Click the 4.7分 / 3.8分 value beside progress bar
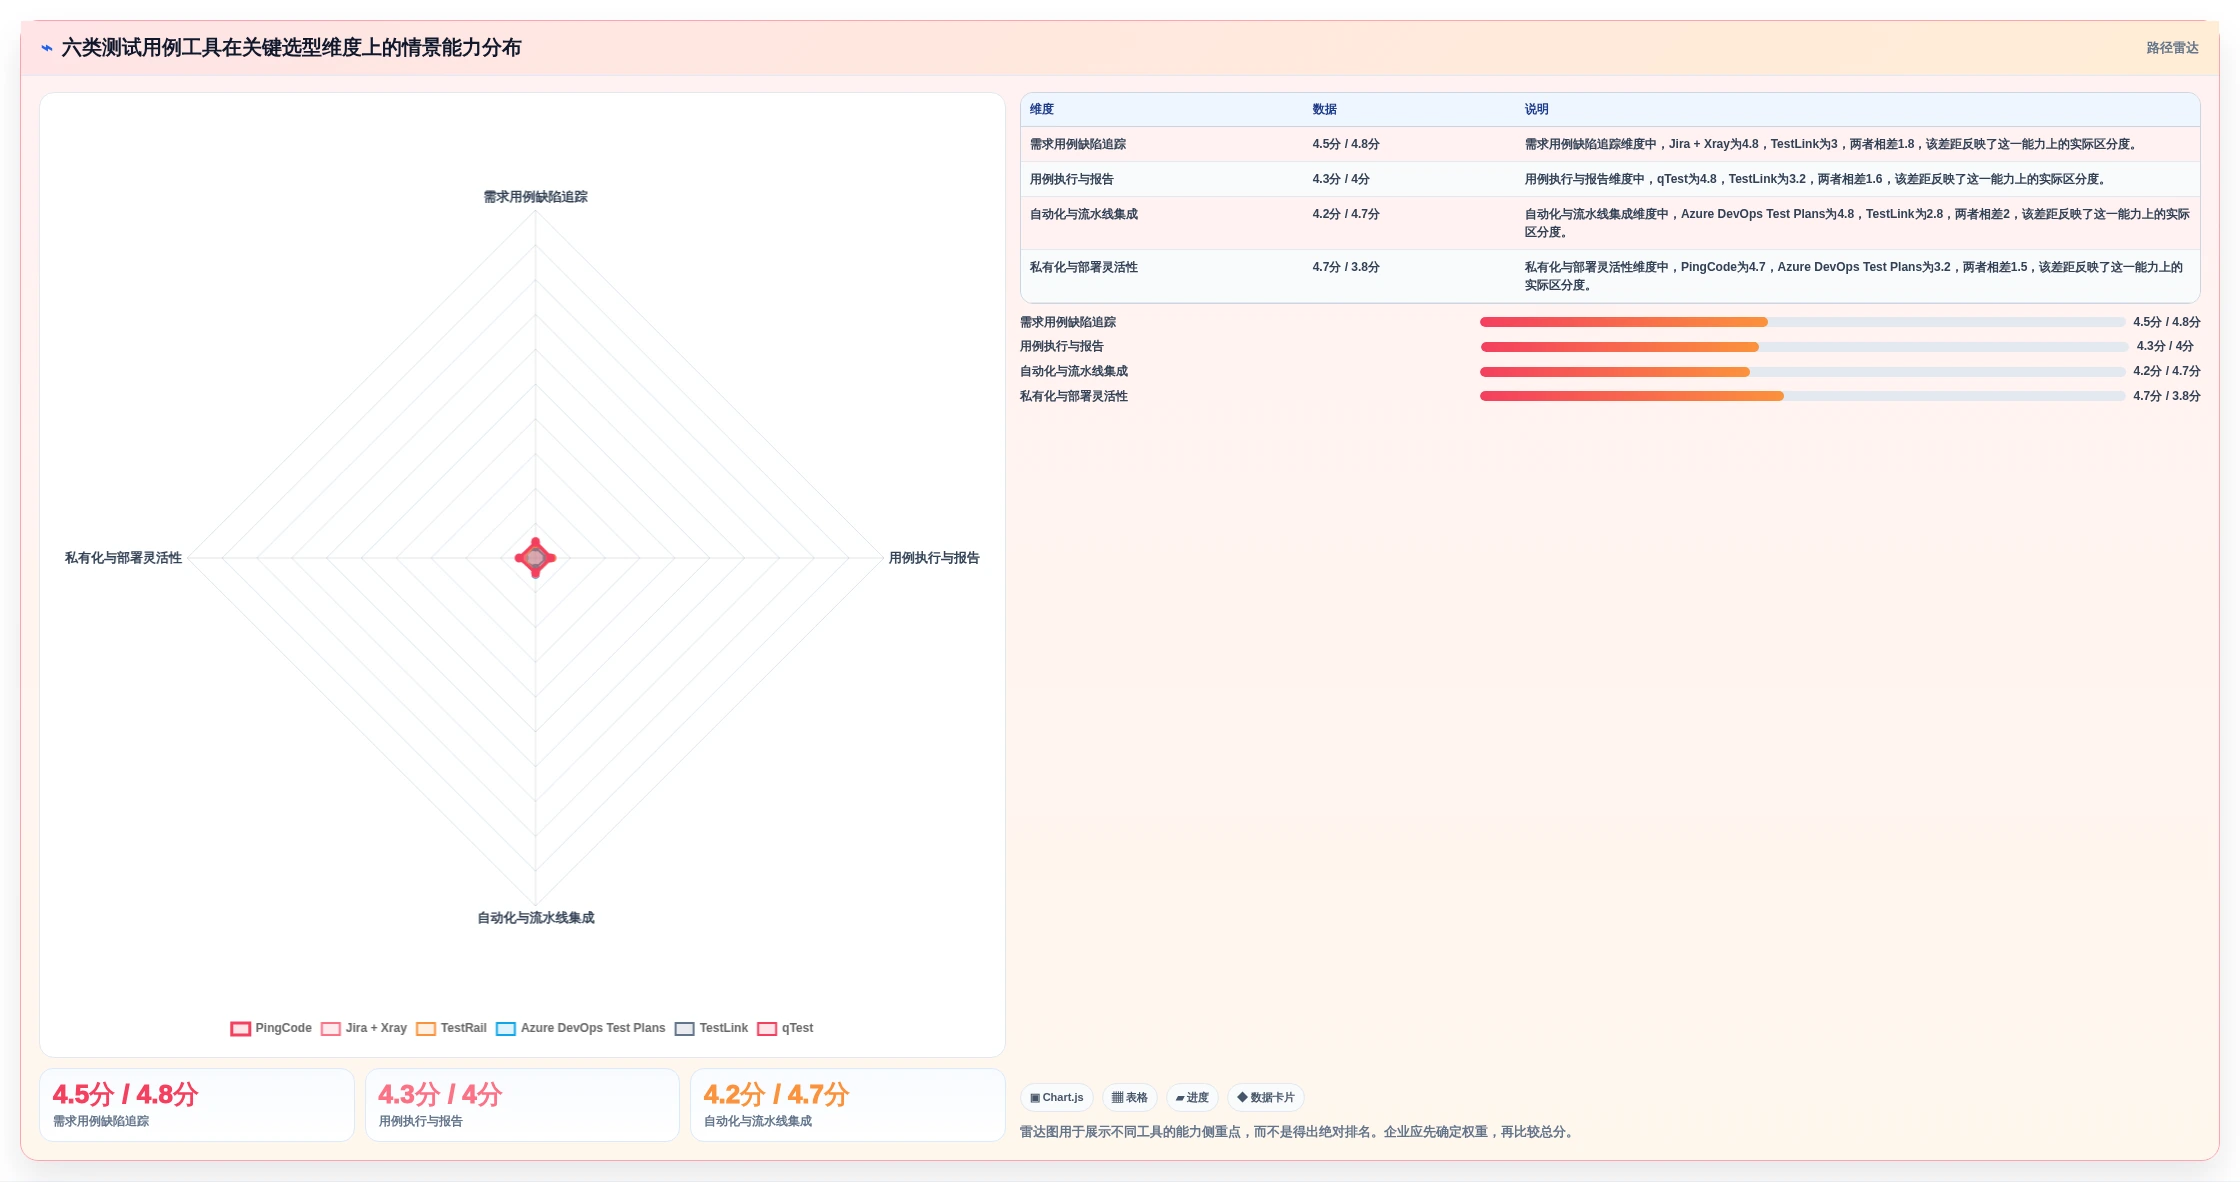The height and width of the screenshot is (1182, 2240). point(2166,396)
